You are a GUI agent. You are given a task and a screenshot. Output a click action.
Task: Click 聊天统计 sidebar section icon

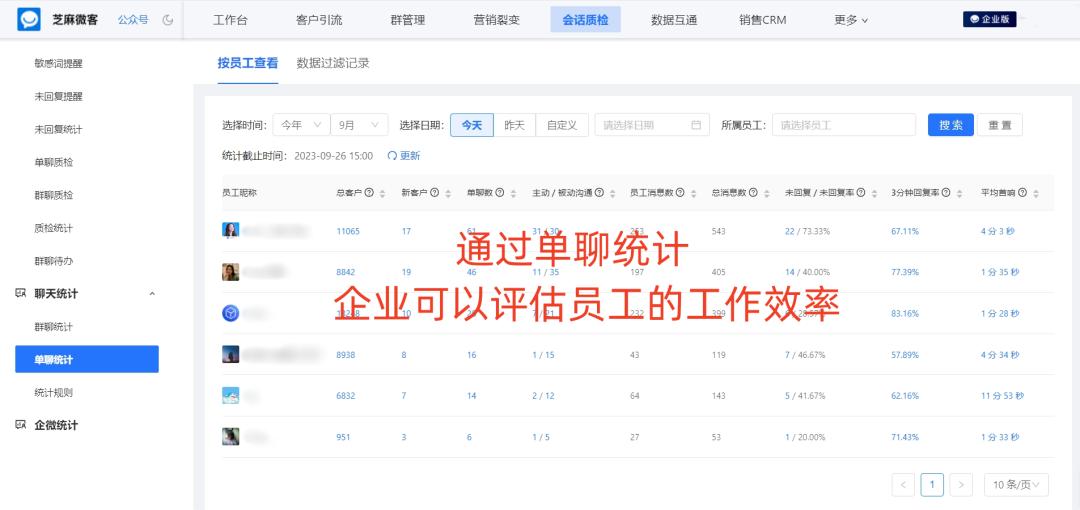tap(21, 294)
